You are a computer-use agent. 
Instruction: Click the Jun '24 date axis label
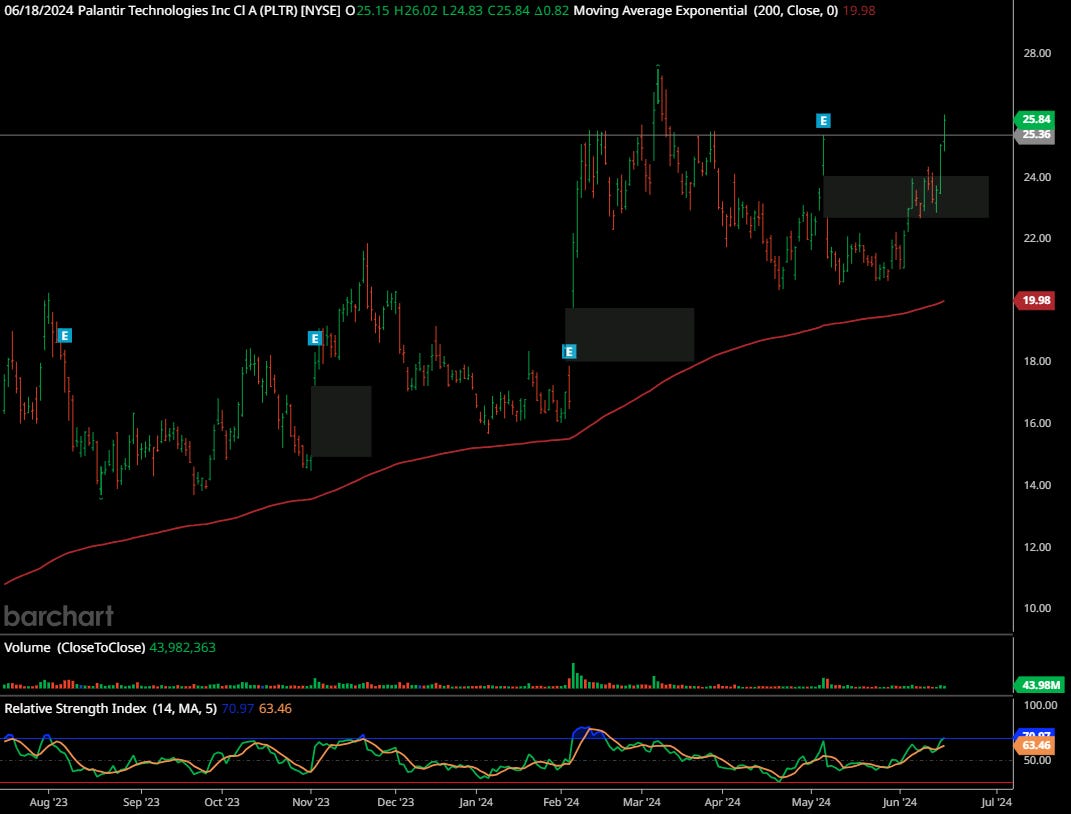(900, 802)
